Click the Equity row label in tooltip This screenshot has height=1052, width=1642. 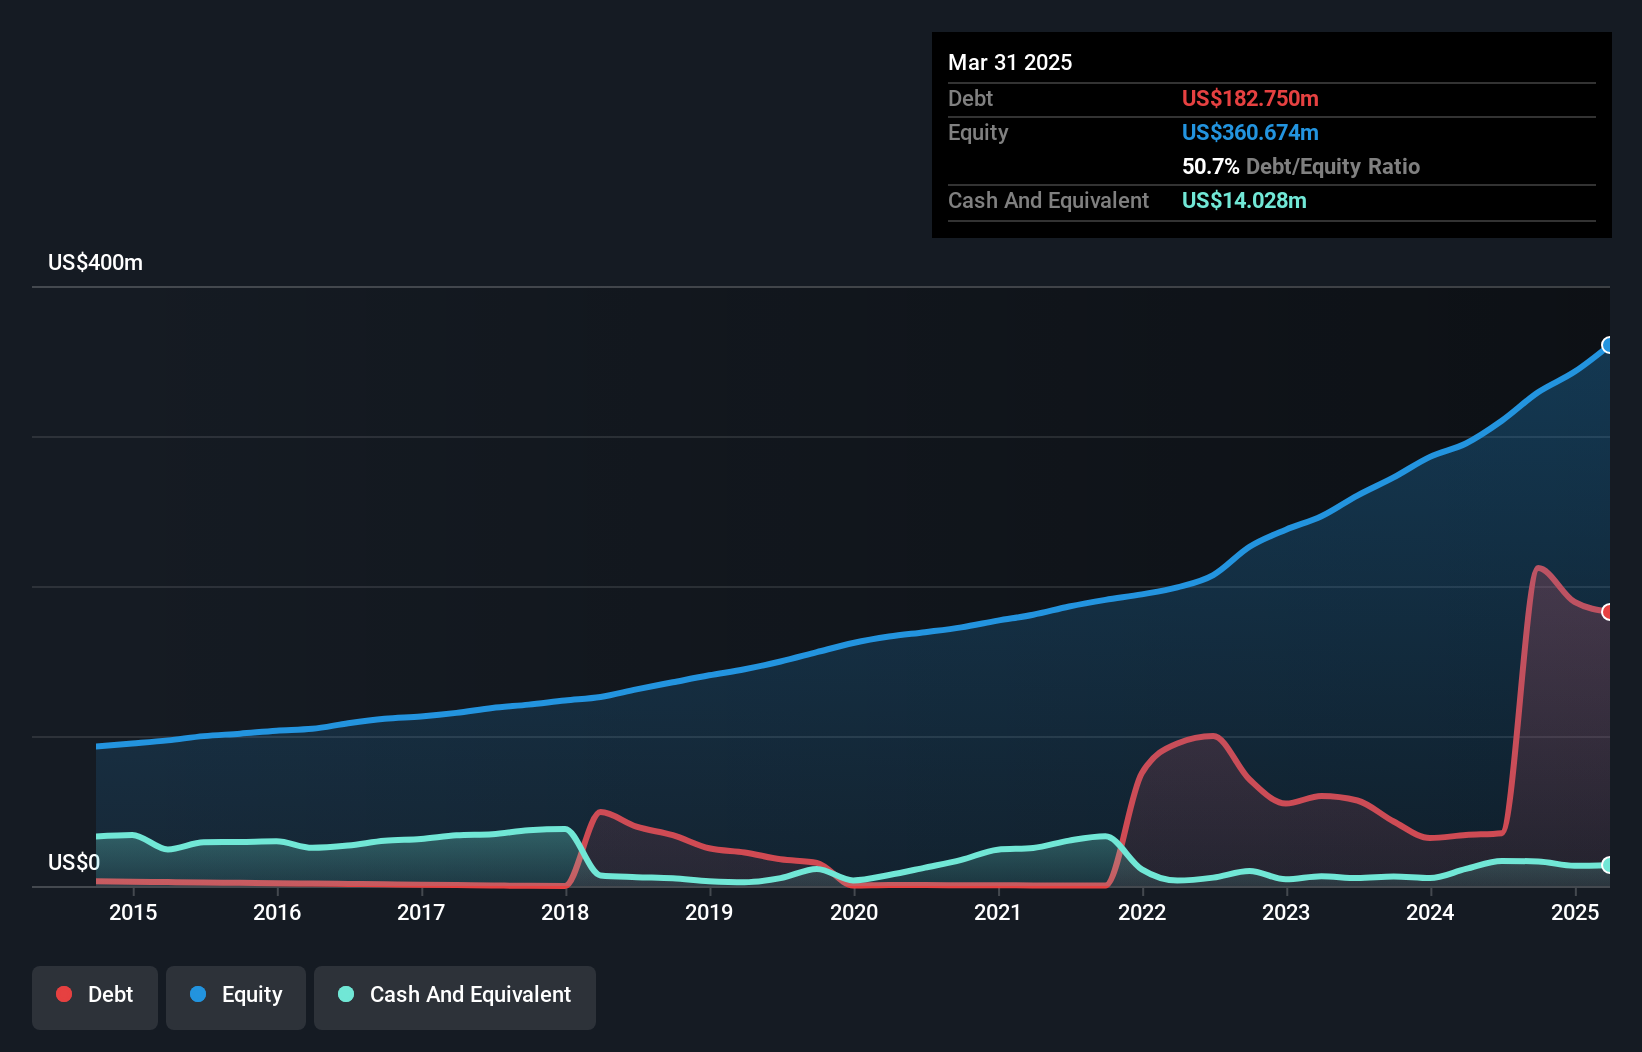point(978,132)
